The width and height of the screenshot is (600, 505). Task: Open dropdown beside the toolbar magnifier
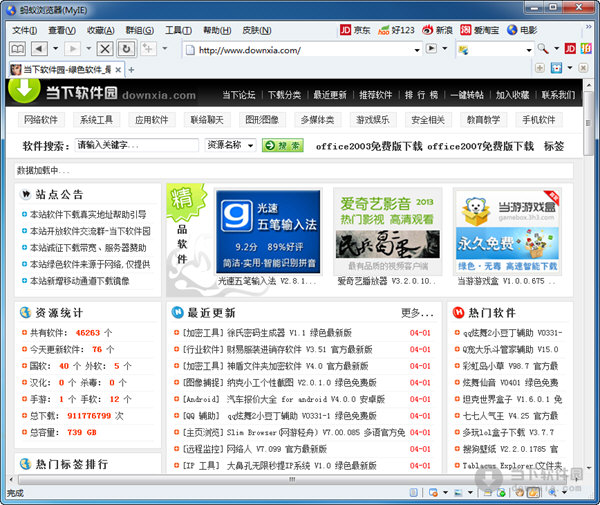pos(557,49)
